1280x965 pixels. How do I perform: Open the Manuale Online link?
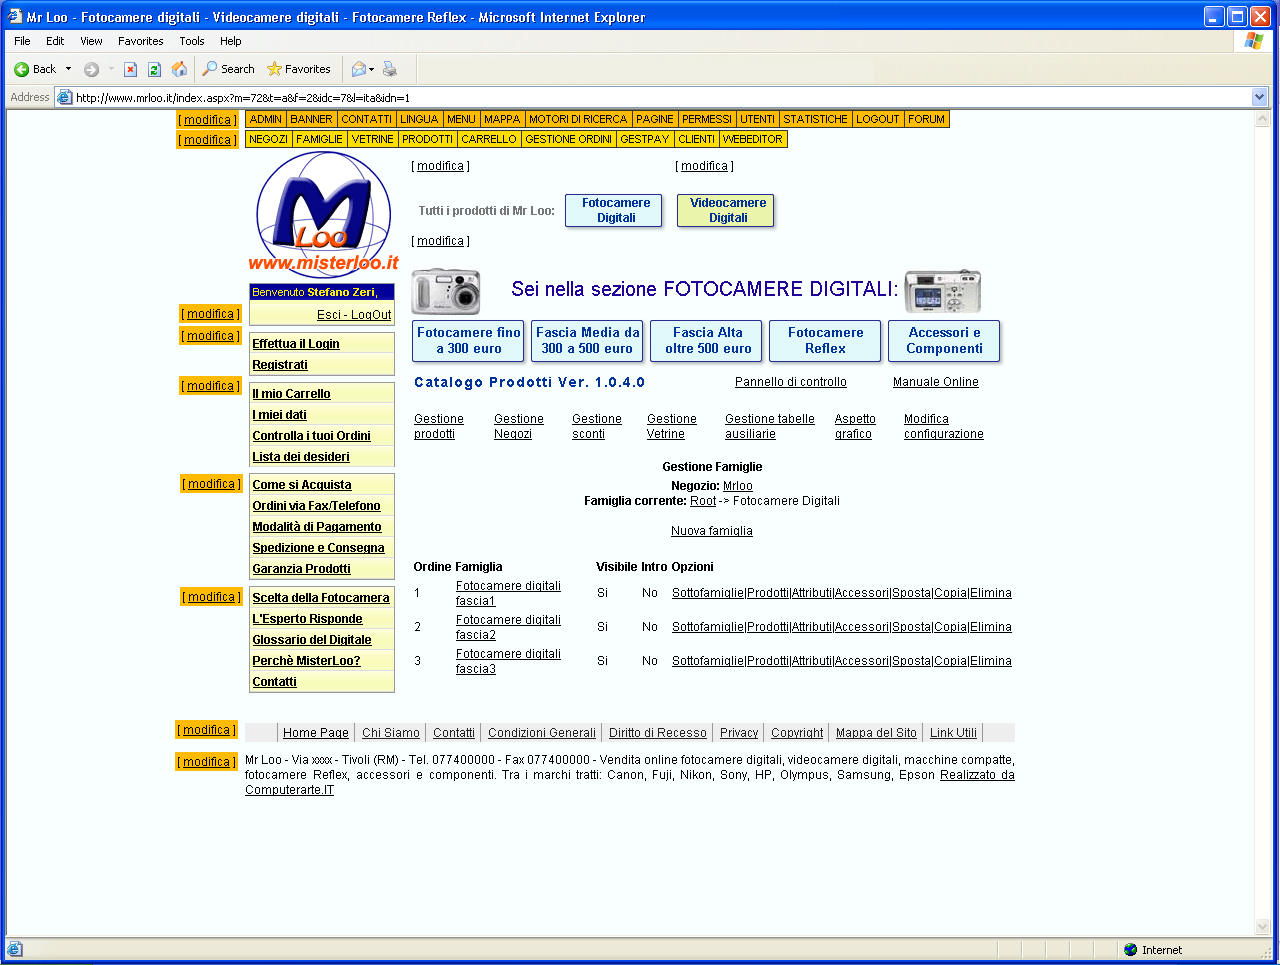click(936, 382)
